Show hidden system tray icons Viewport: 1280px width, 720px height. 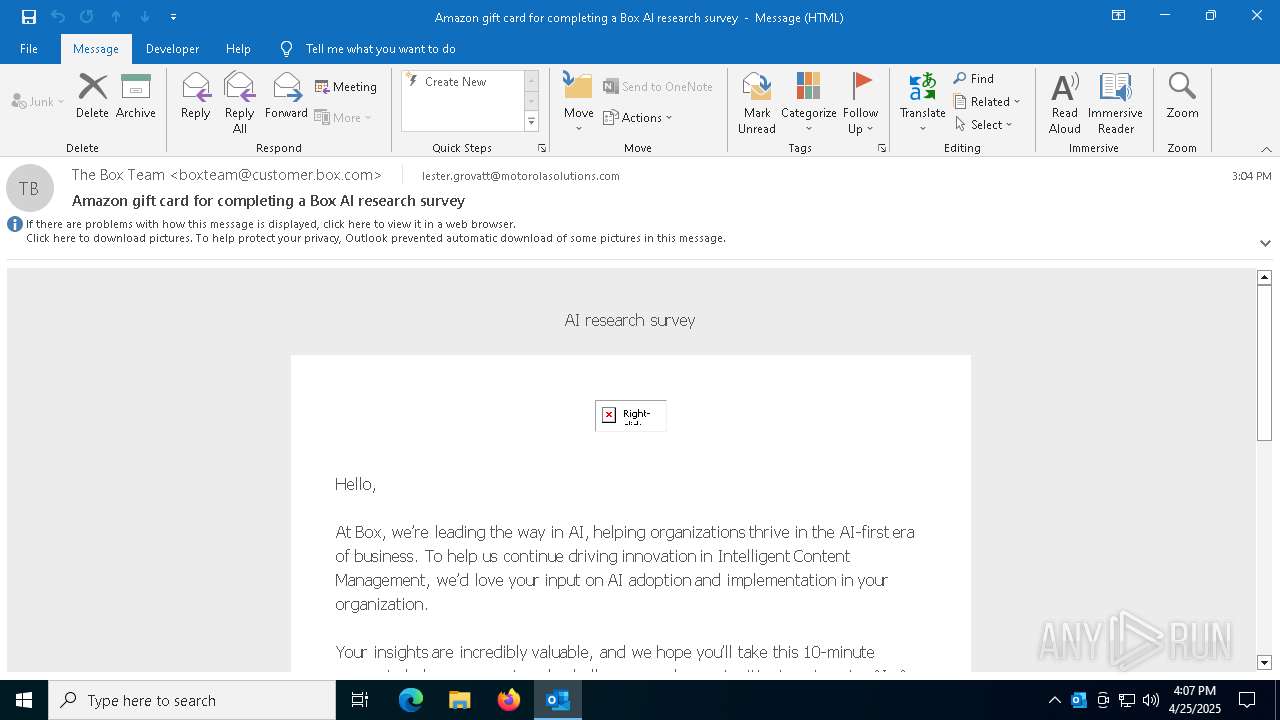pos(1054,700)
